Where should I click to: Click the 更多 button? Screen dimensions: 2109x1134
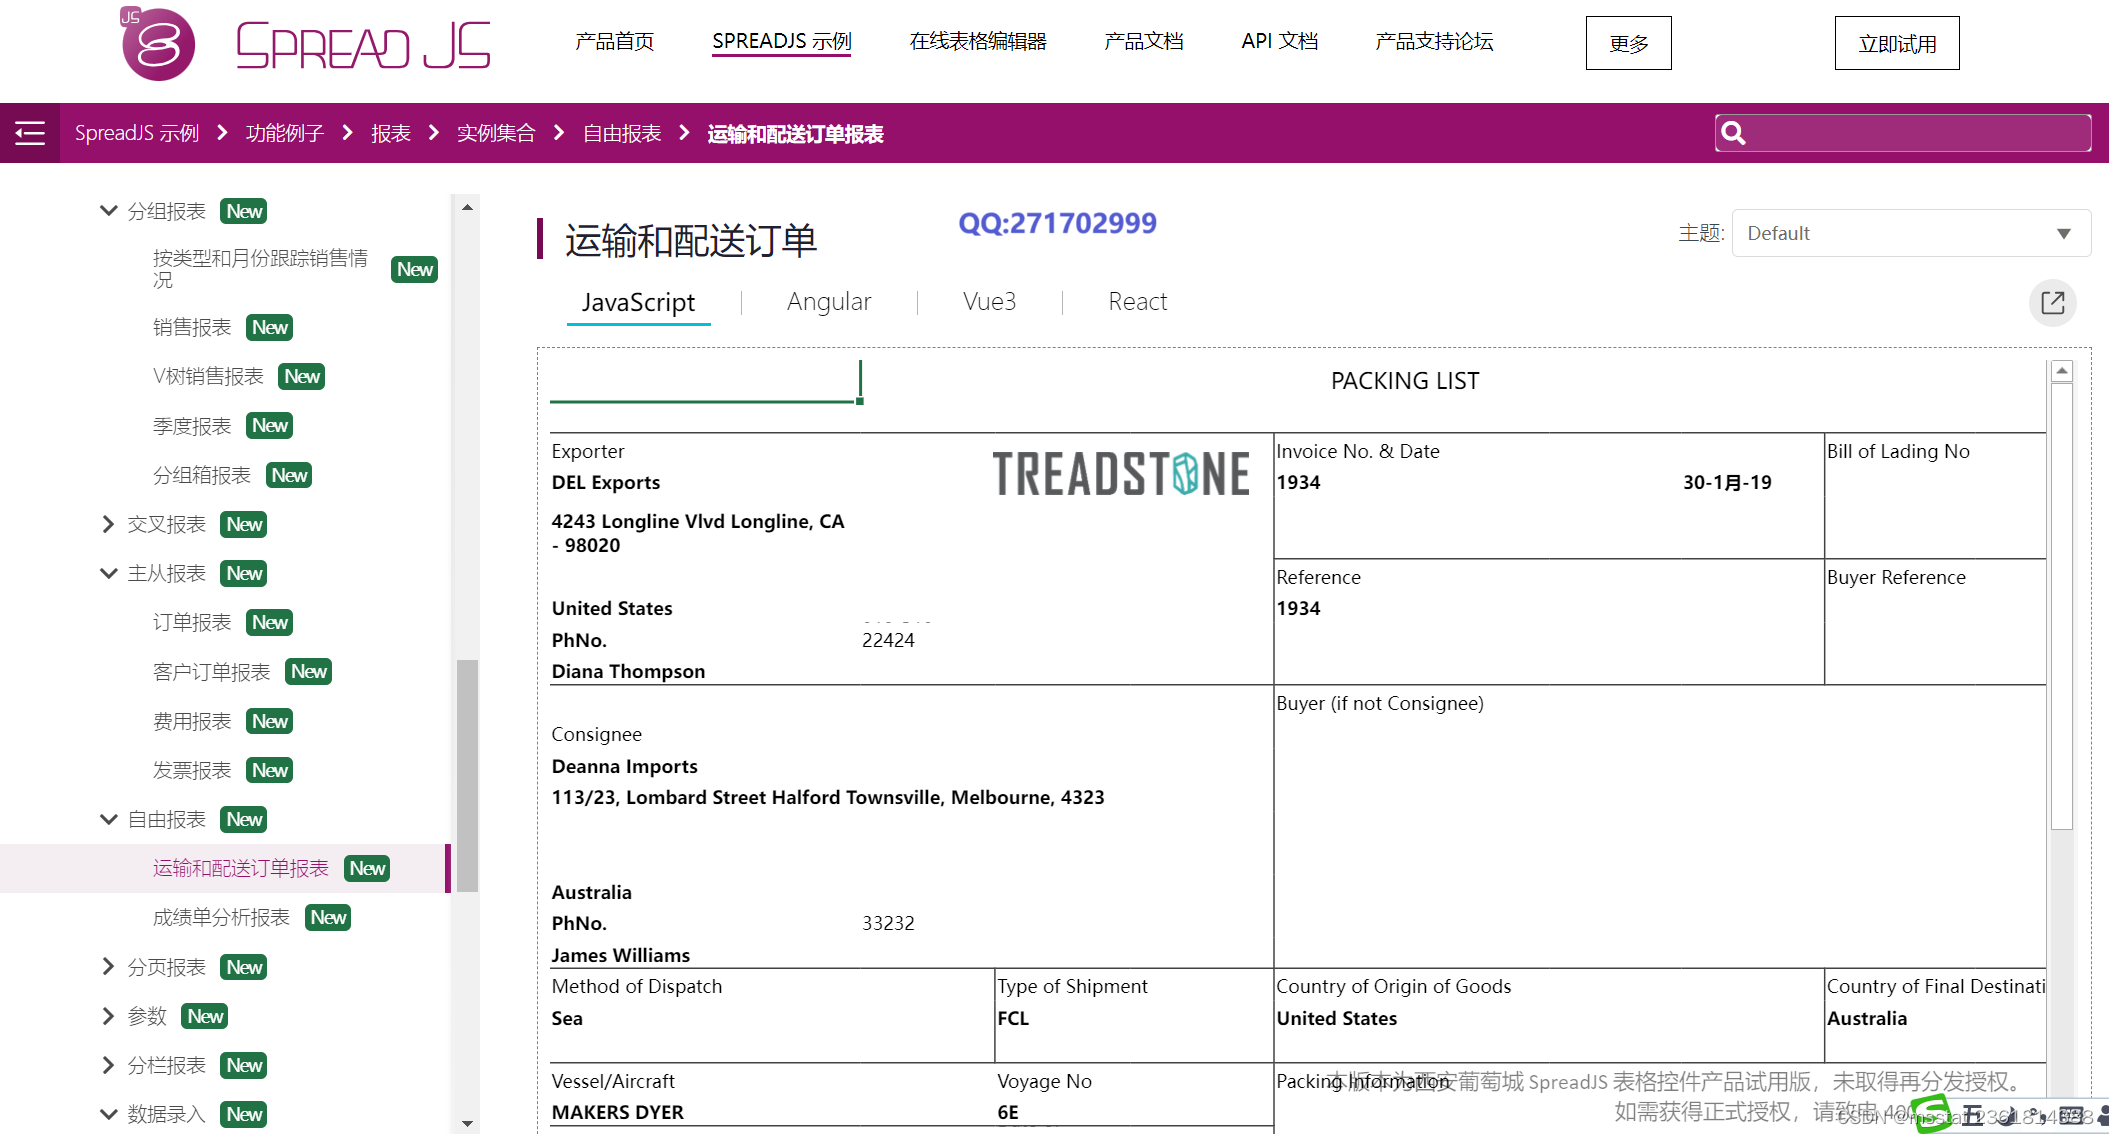click(x=1628, y=43)
